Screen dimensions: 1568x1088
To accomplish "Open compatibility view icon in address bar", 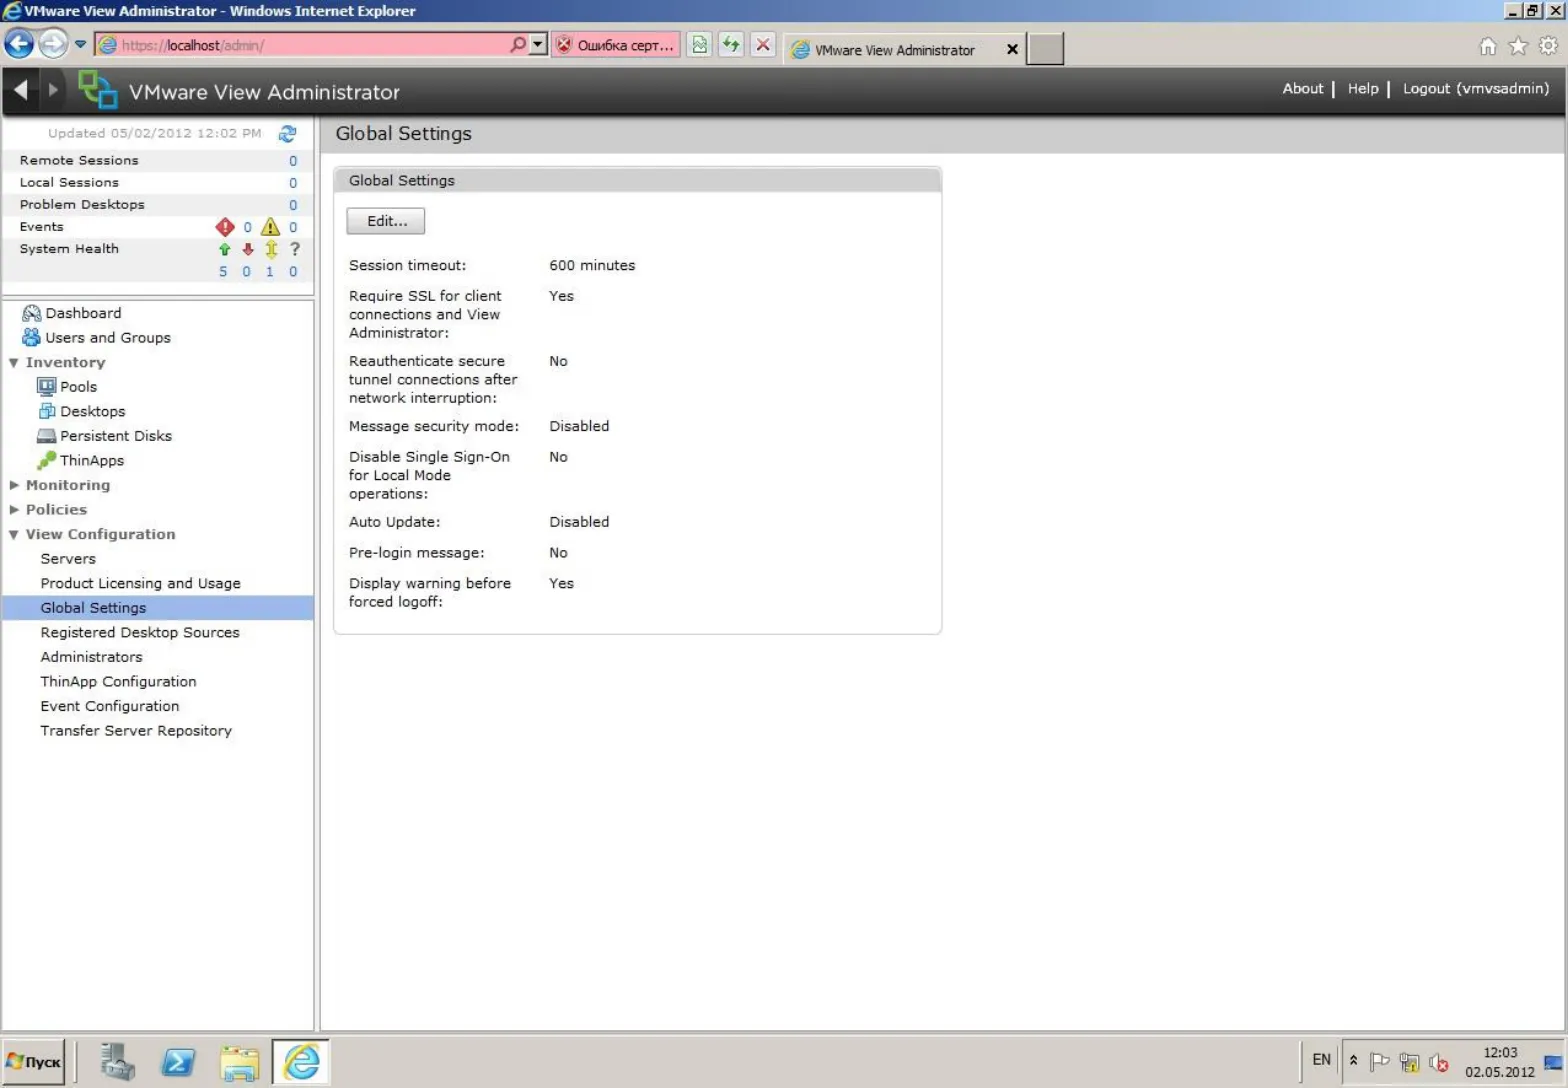I will click(700, 45).
